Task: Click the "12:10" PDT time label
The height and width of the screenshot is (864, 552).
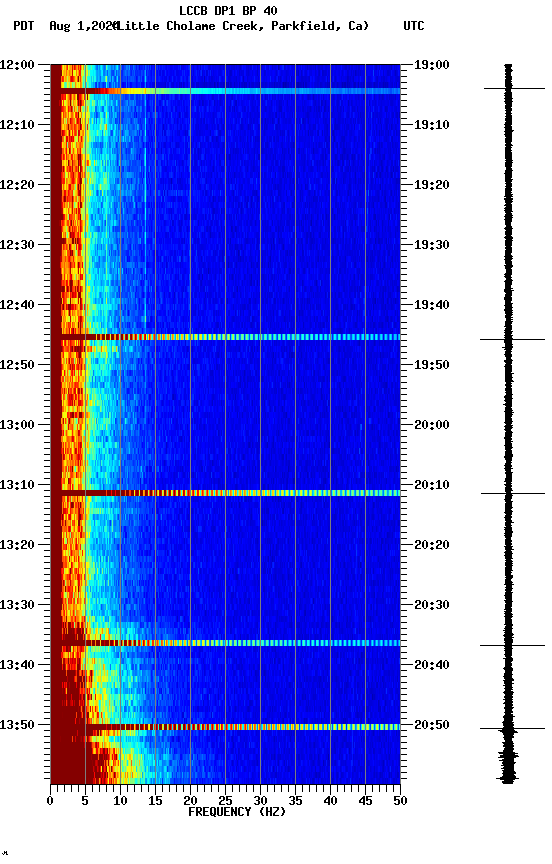Action: coord(17,125)
